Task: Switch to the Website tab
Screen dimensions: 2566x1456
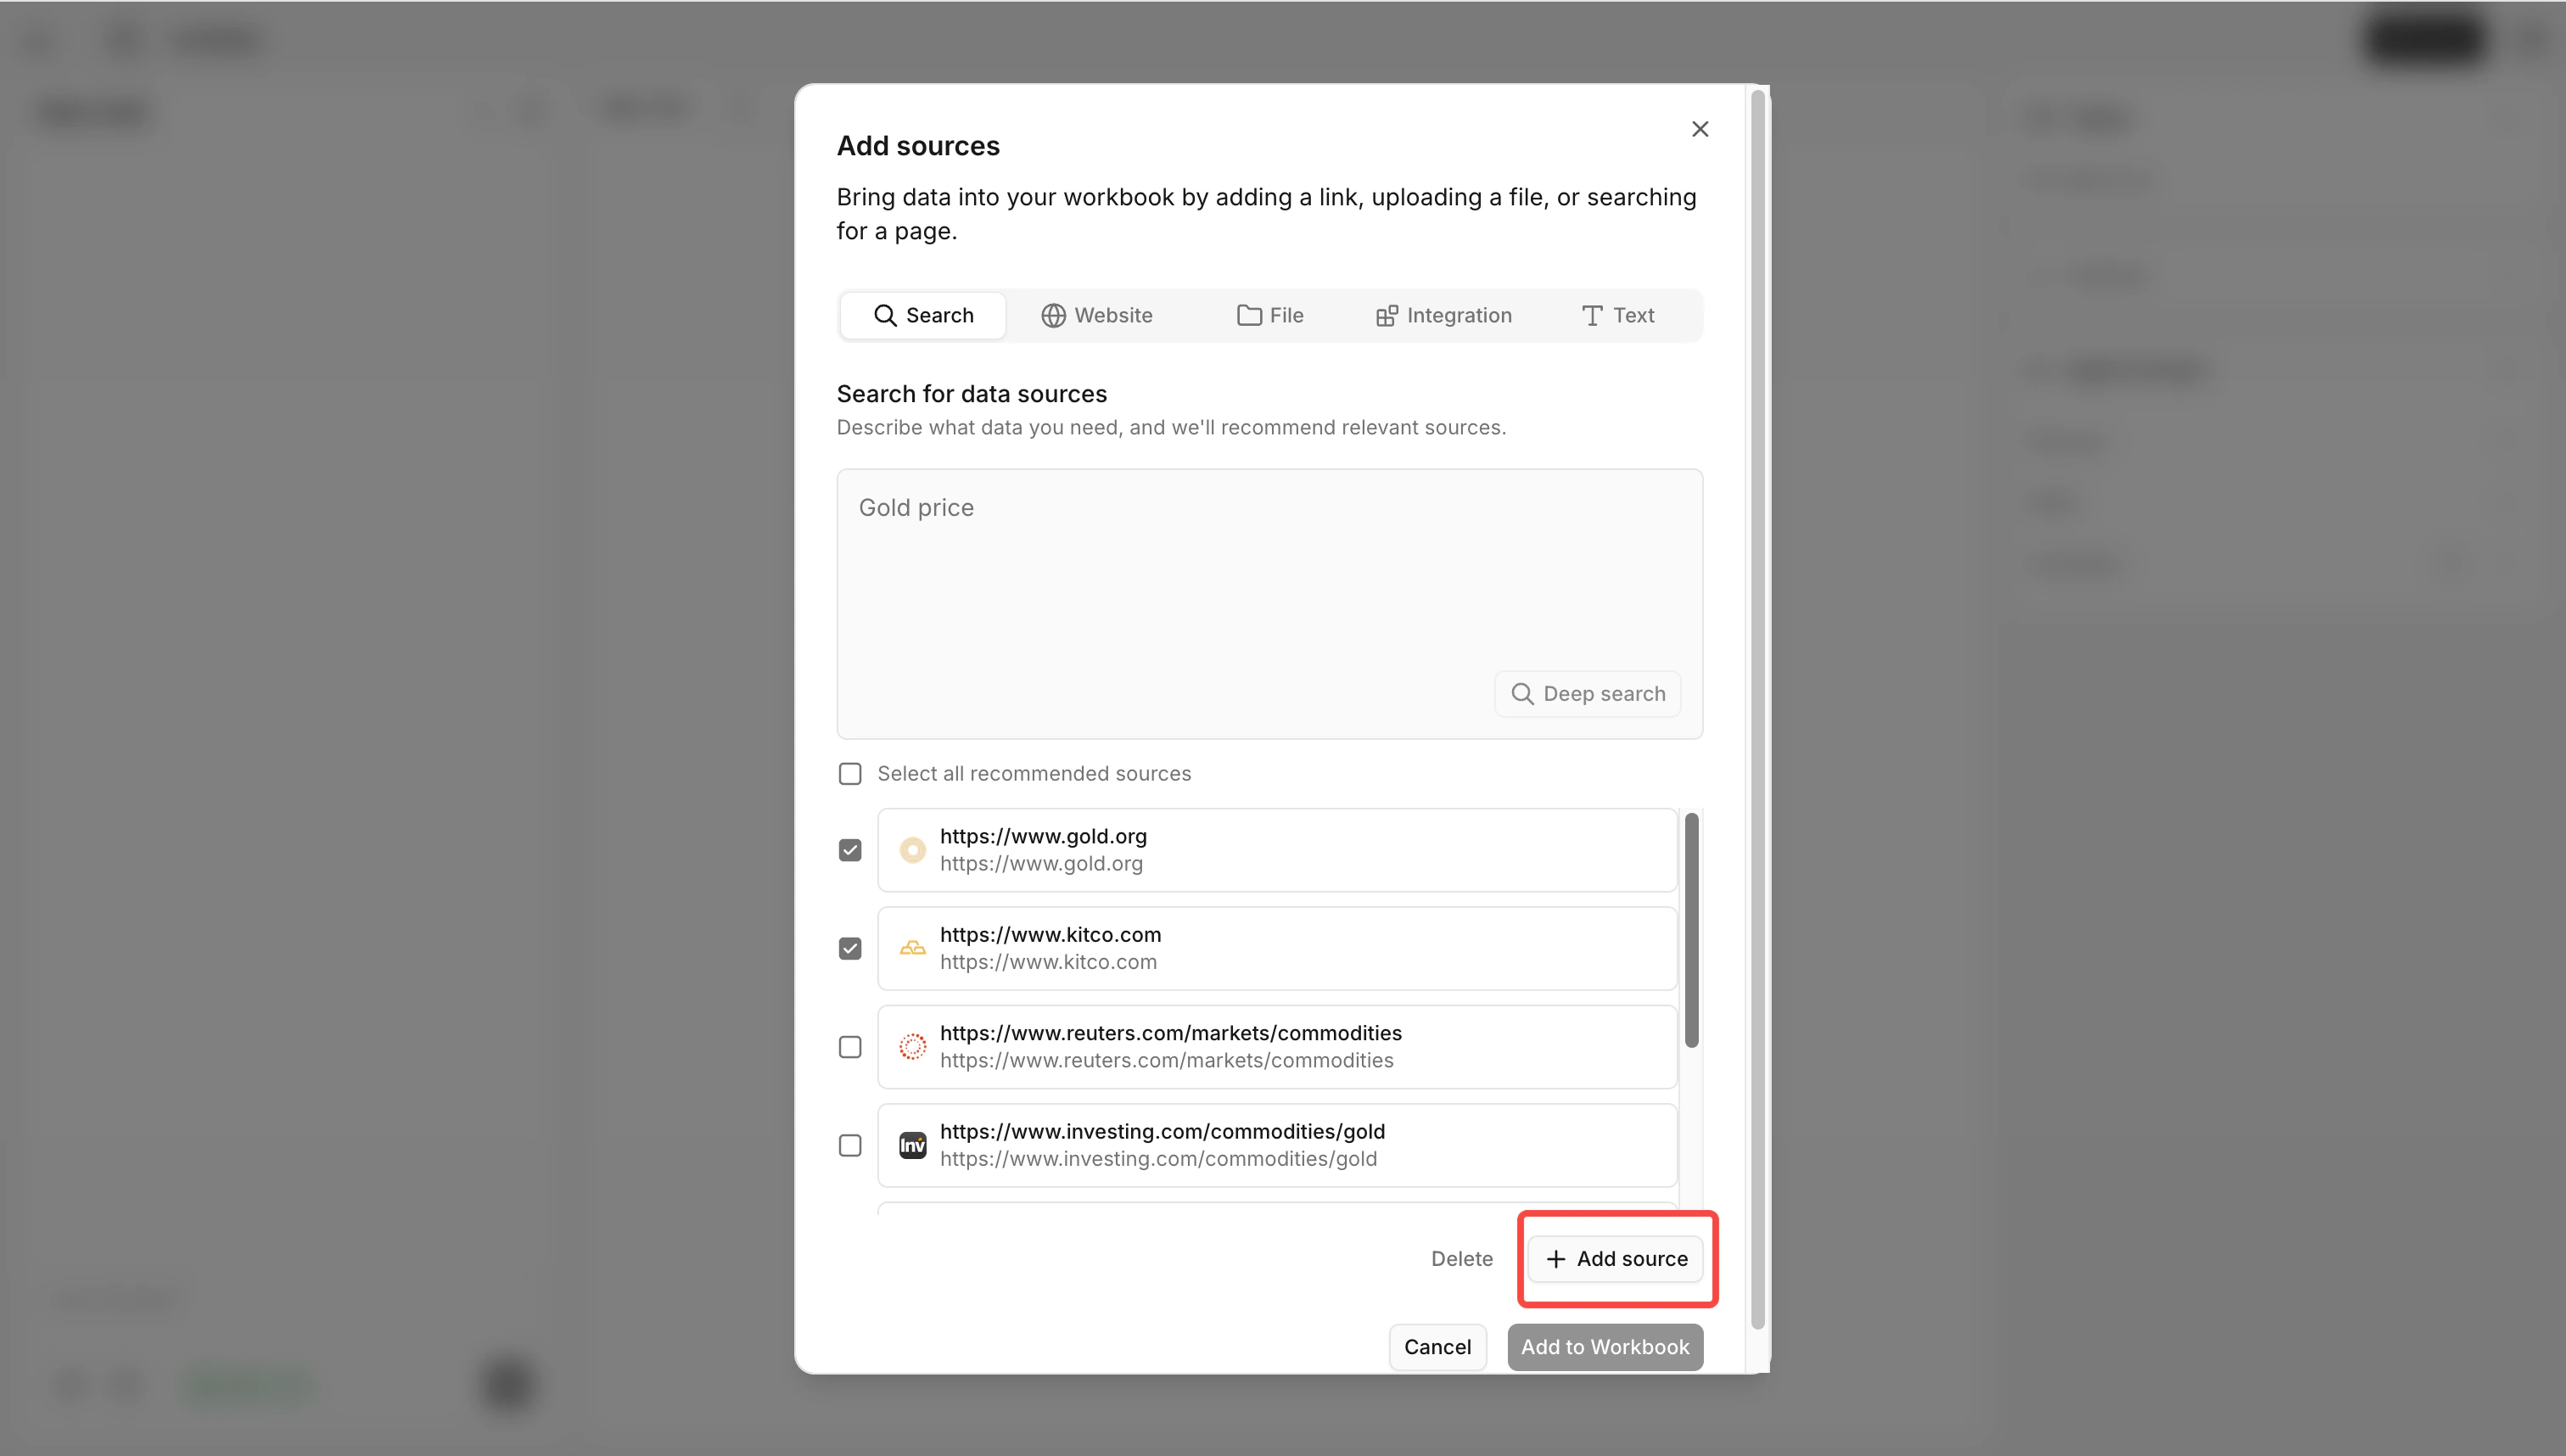Action: [1097, 315]
